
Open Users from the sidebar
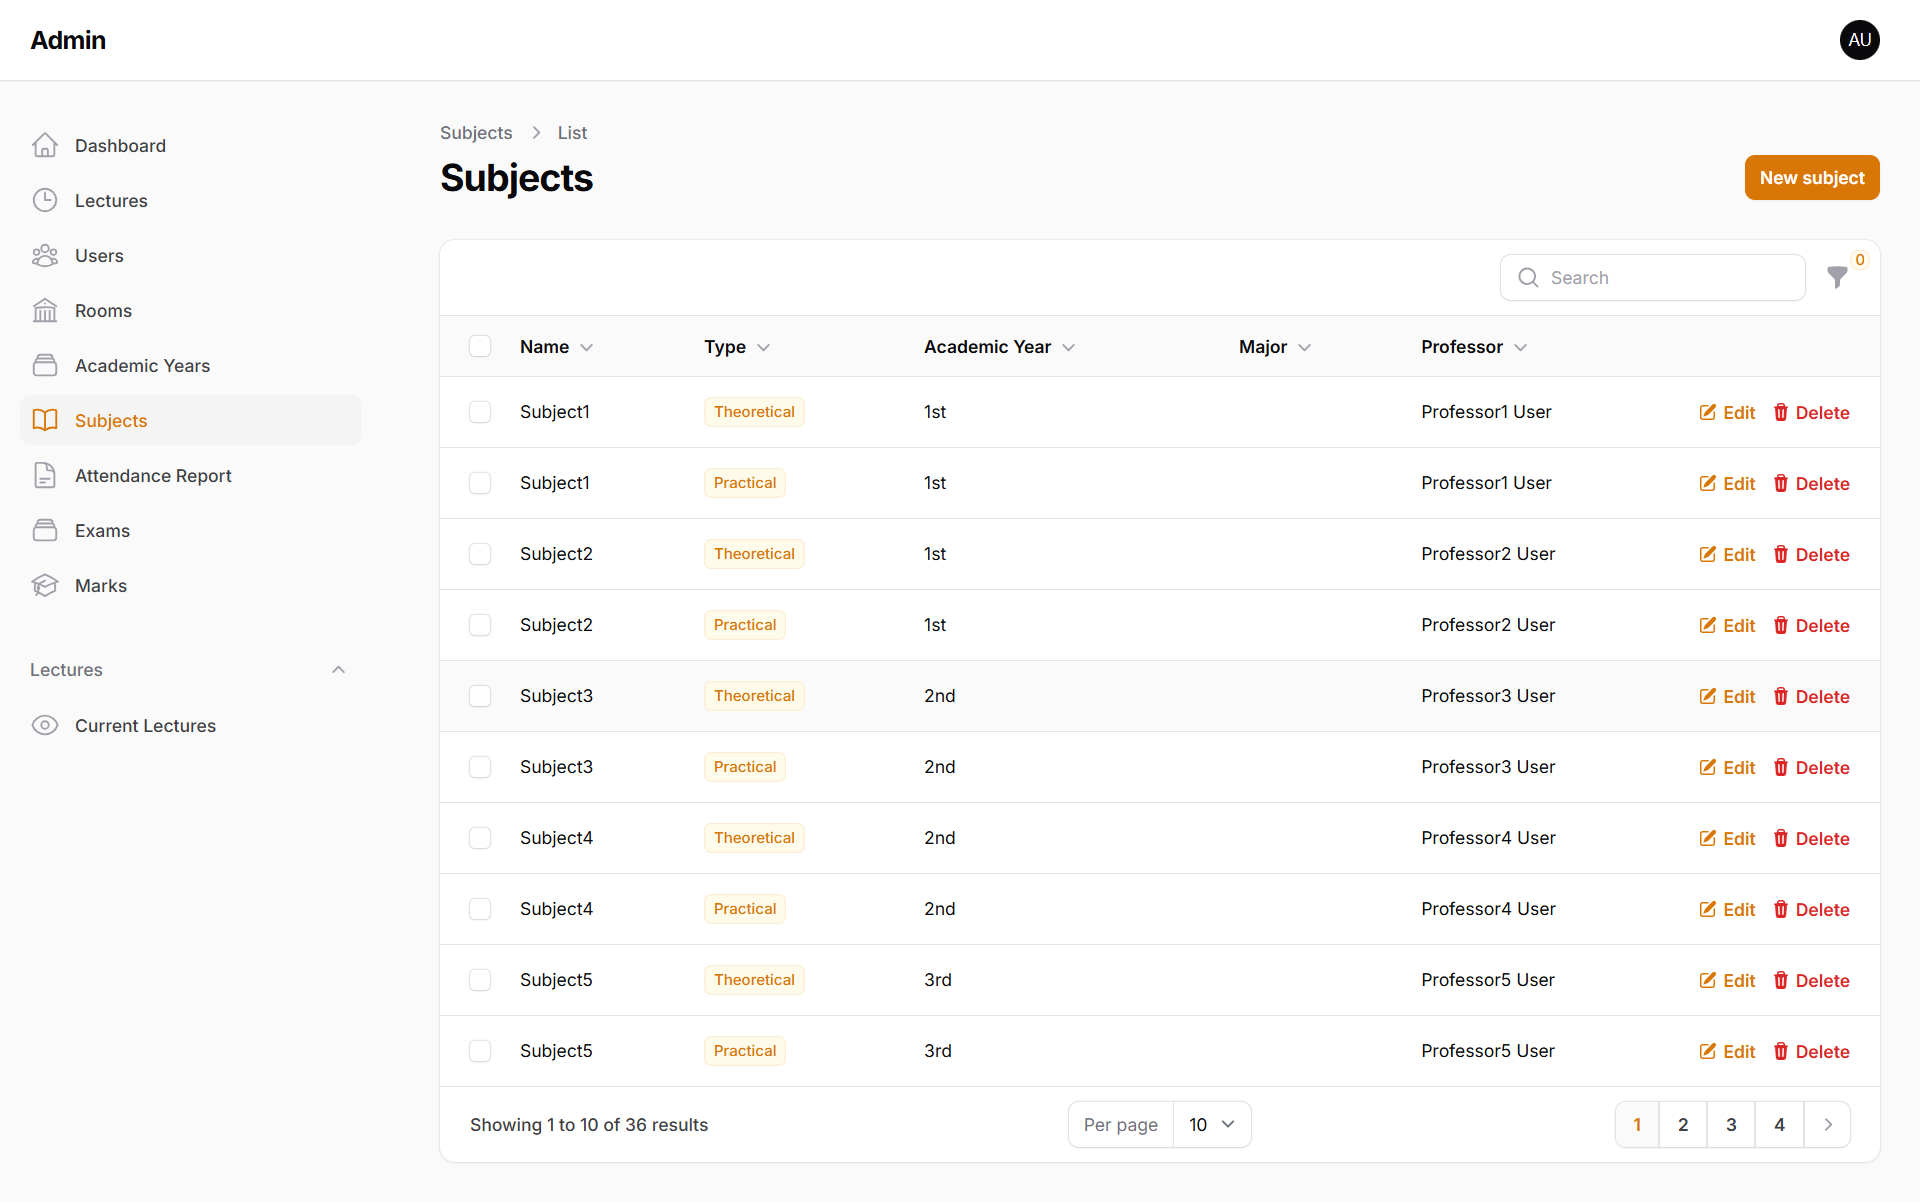coord(190,256)
